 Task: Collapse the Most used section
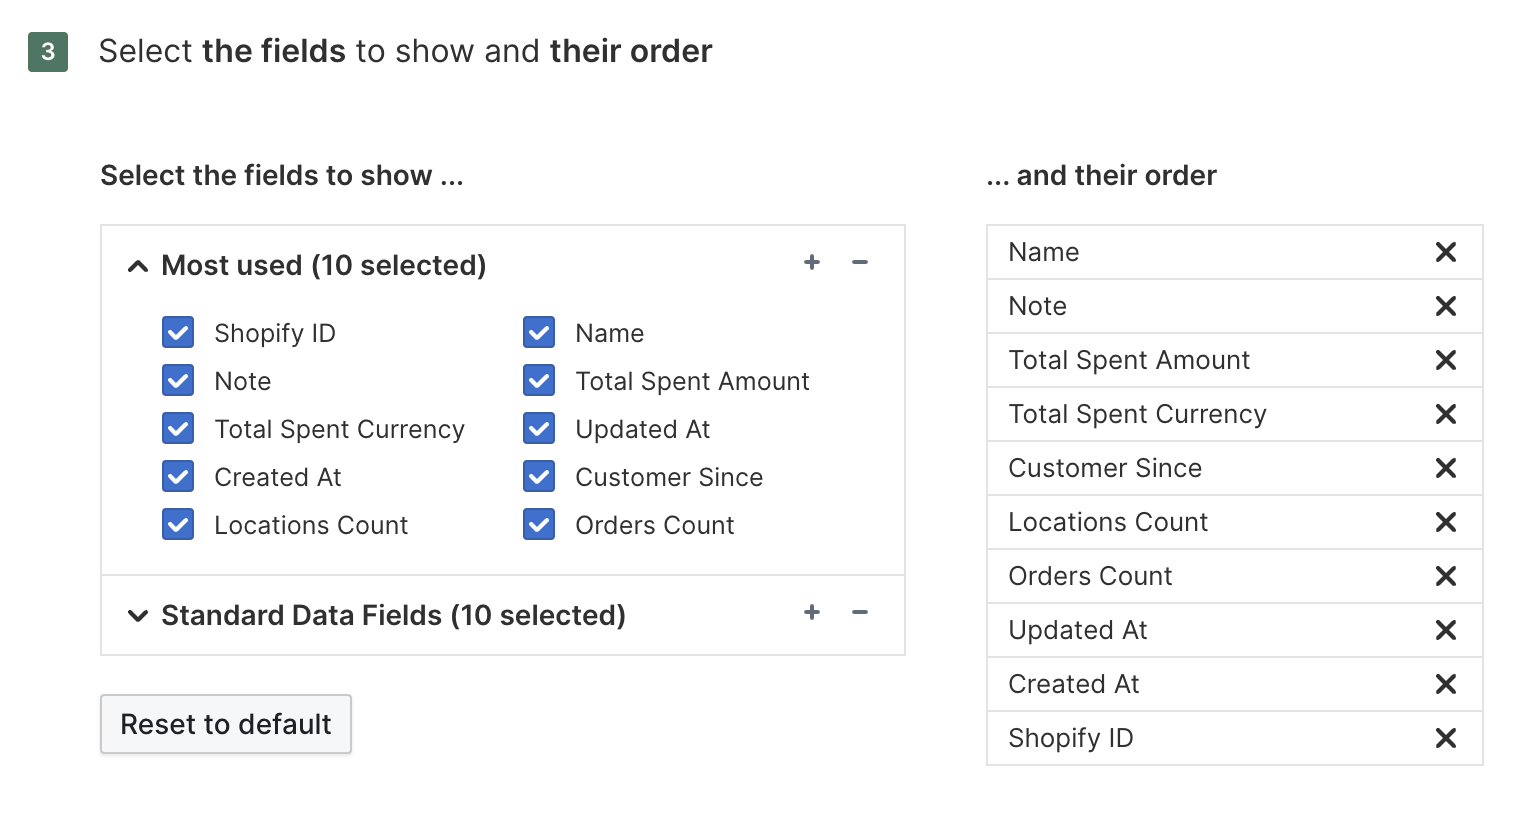tap(137, 266)
